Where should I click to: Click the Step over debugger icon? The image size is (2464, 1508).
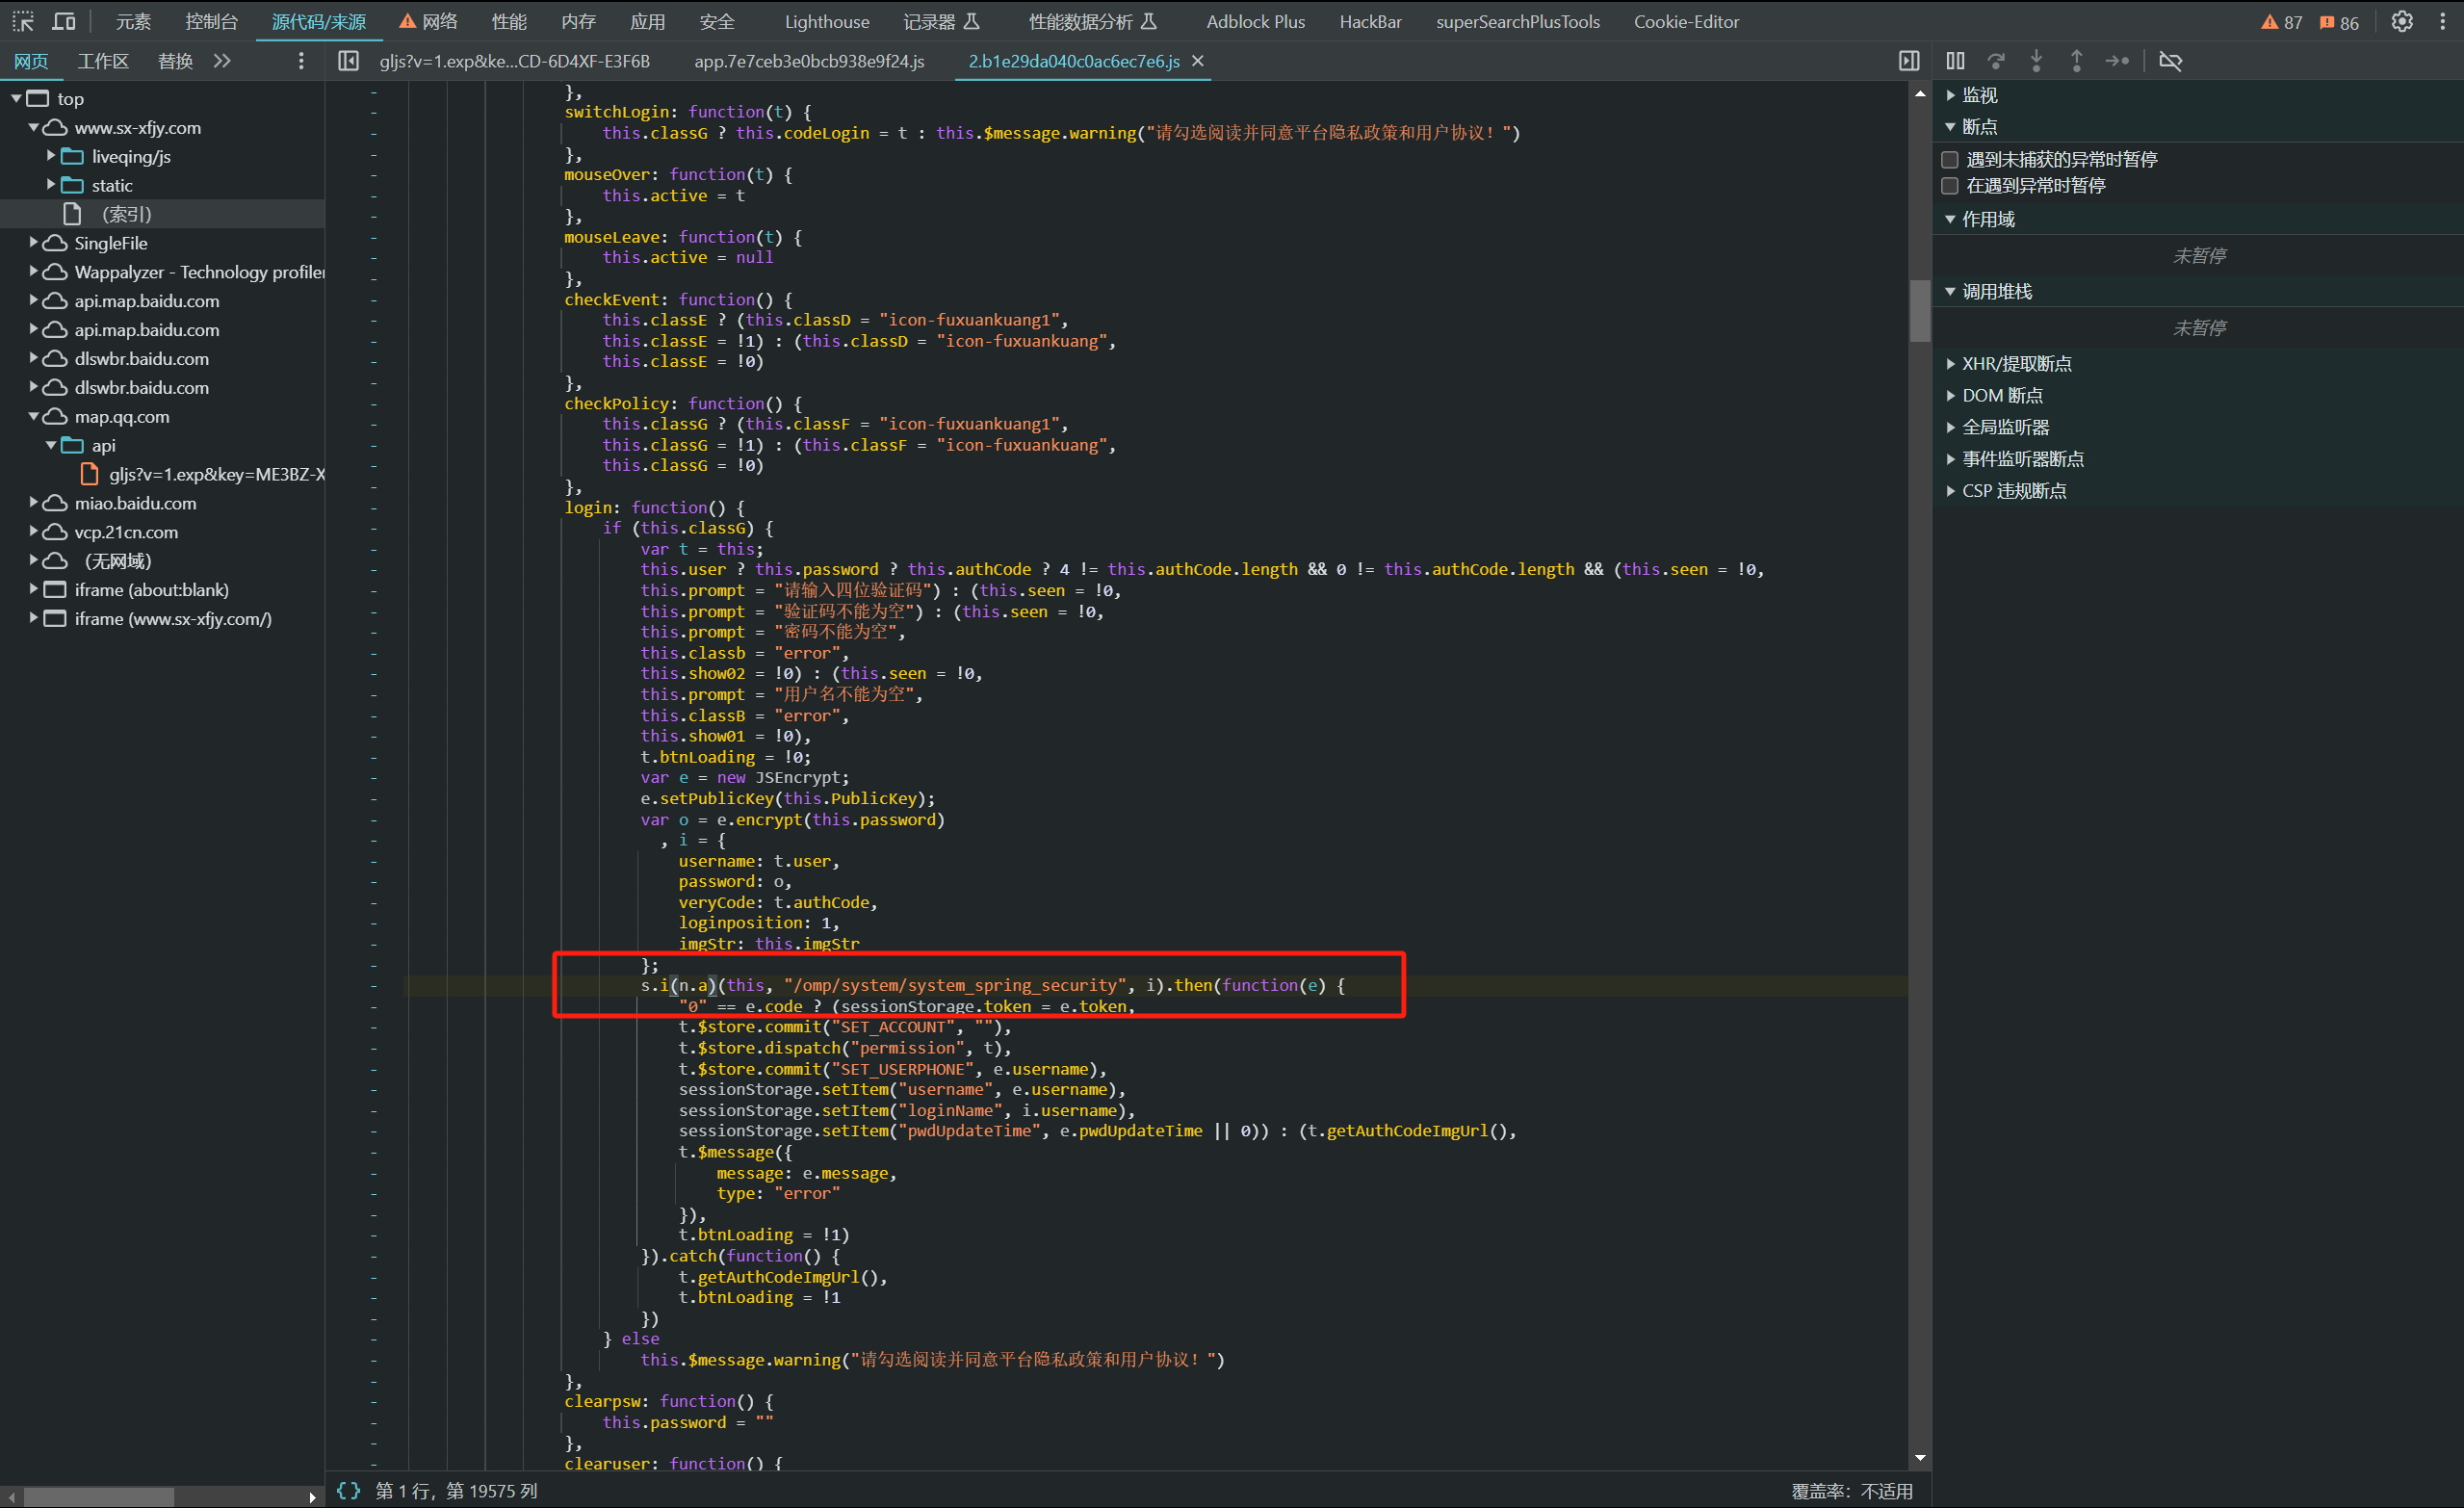1996,61
